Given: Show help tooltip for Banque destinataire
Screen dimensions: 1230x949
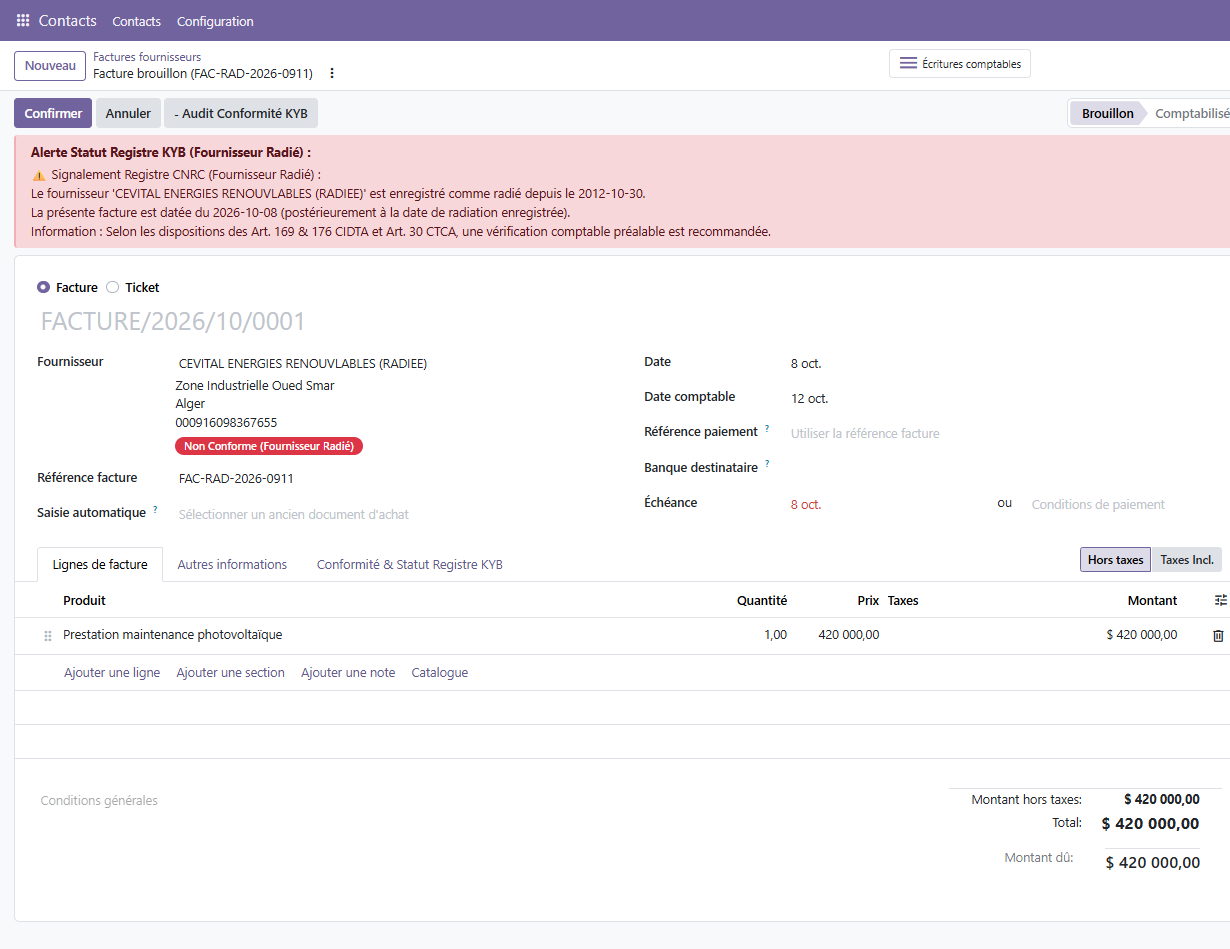Looking at the screenshot, I should [x=767, y=464].
